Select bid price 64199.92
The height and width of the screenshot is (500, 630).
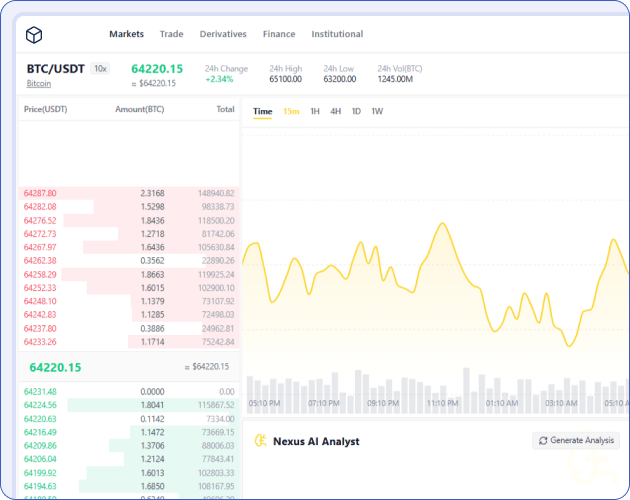(40, 473)
